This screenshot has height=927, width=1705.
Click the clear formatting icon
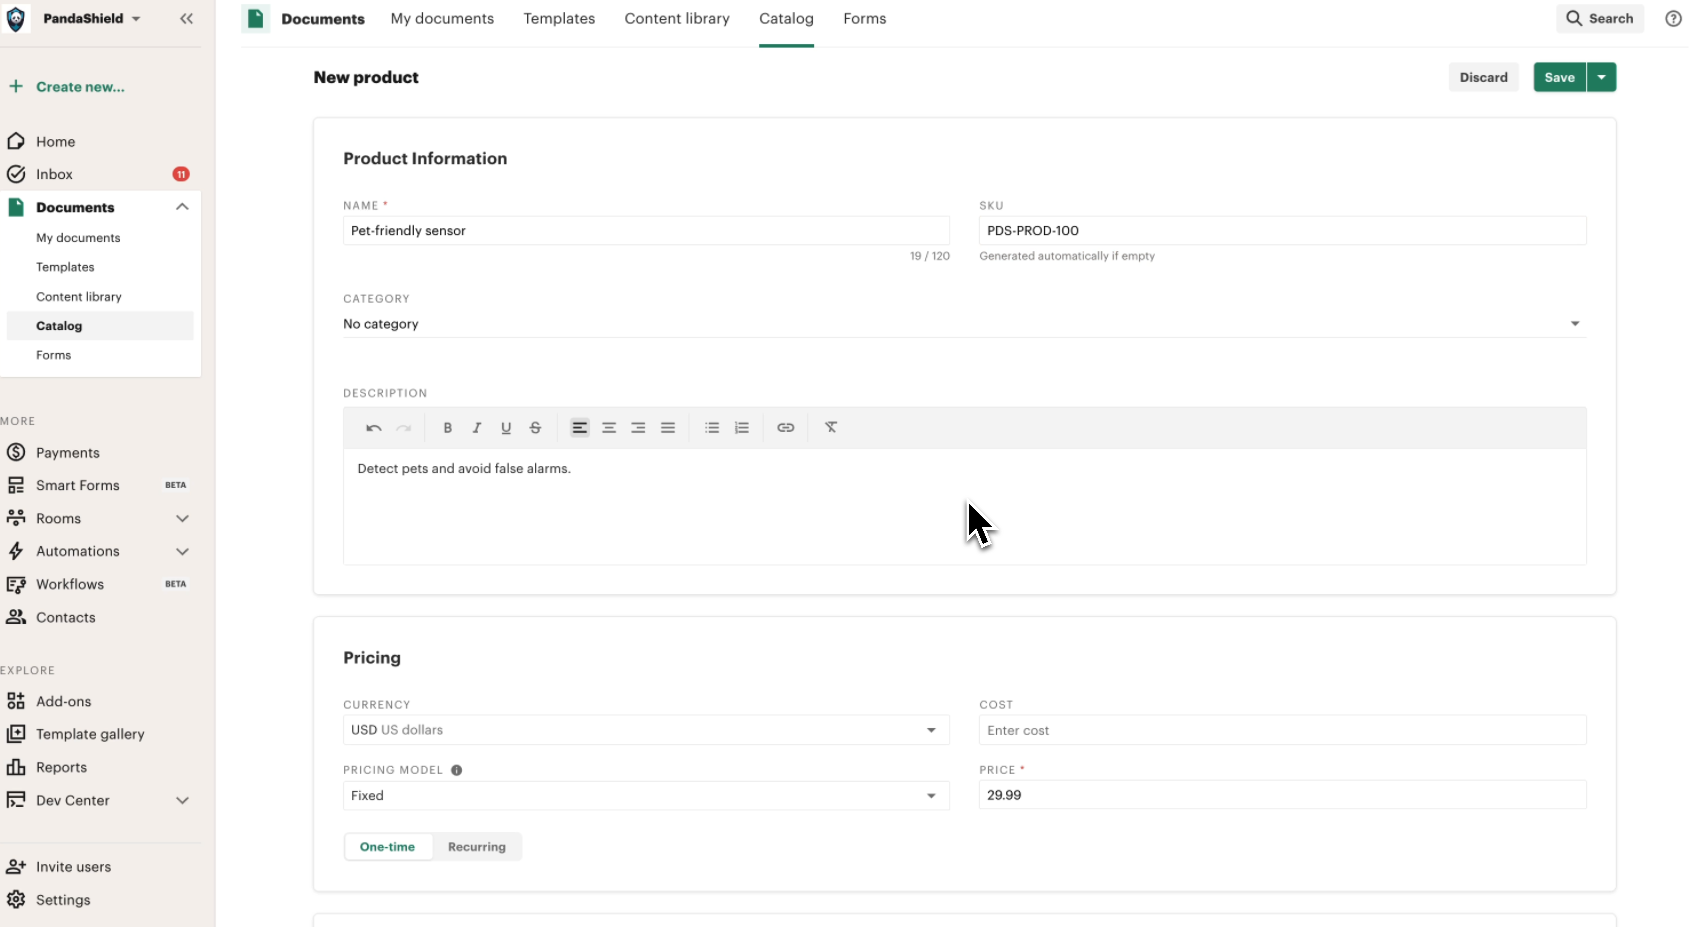(831, 428)
